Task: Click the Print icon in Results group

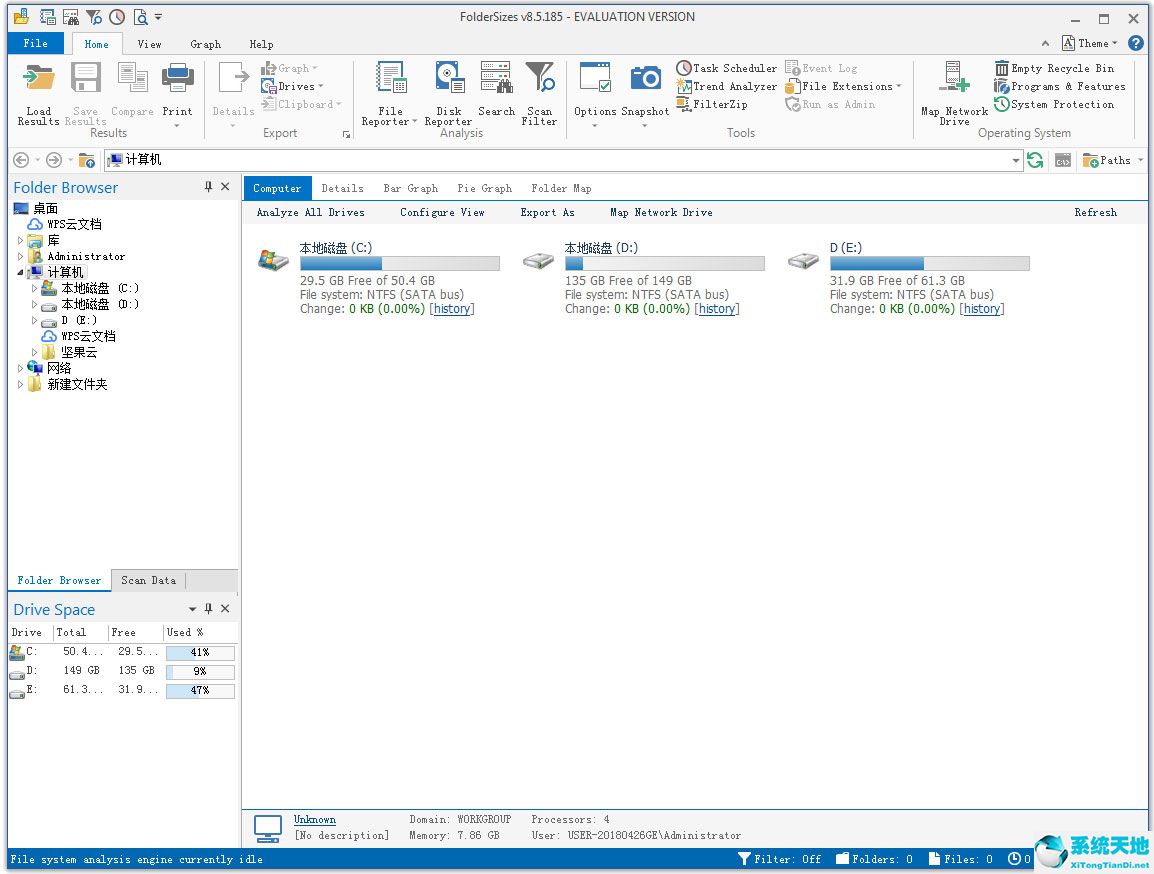Action: pos(177,78)
